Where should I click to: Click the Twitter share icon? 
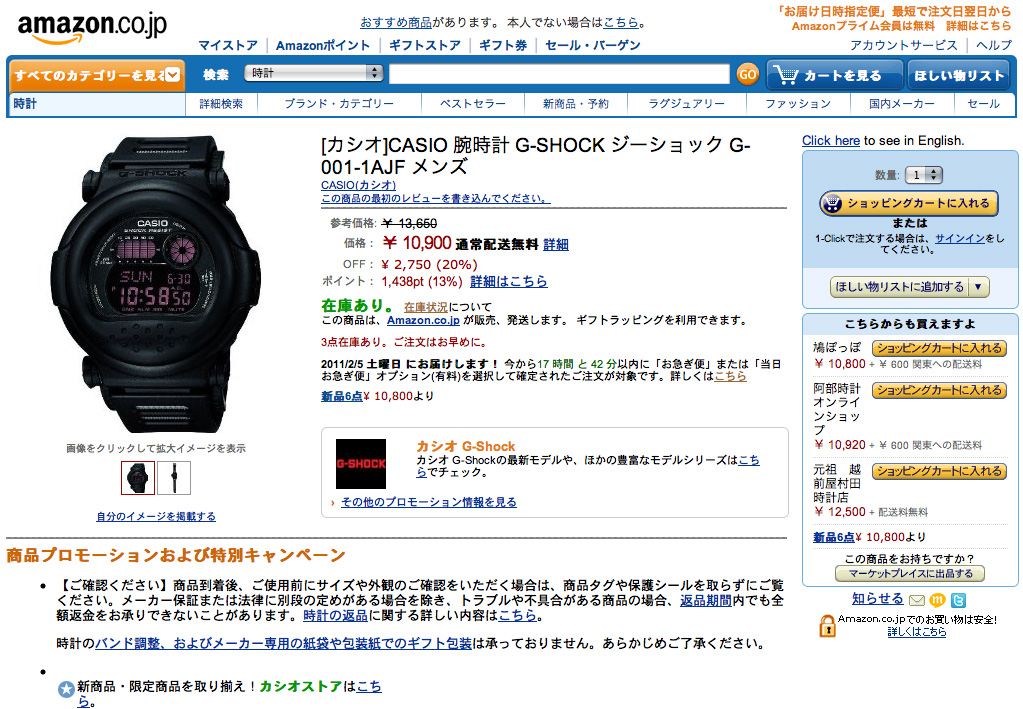click(x=958, y=600)
